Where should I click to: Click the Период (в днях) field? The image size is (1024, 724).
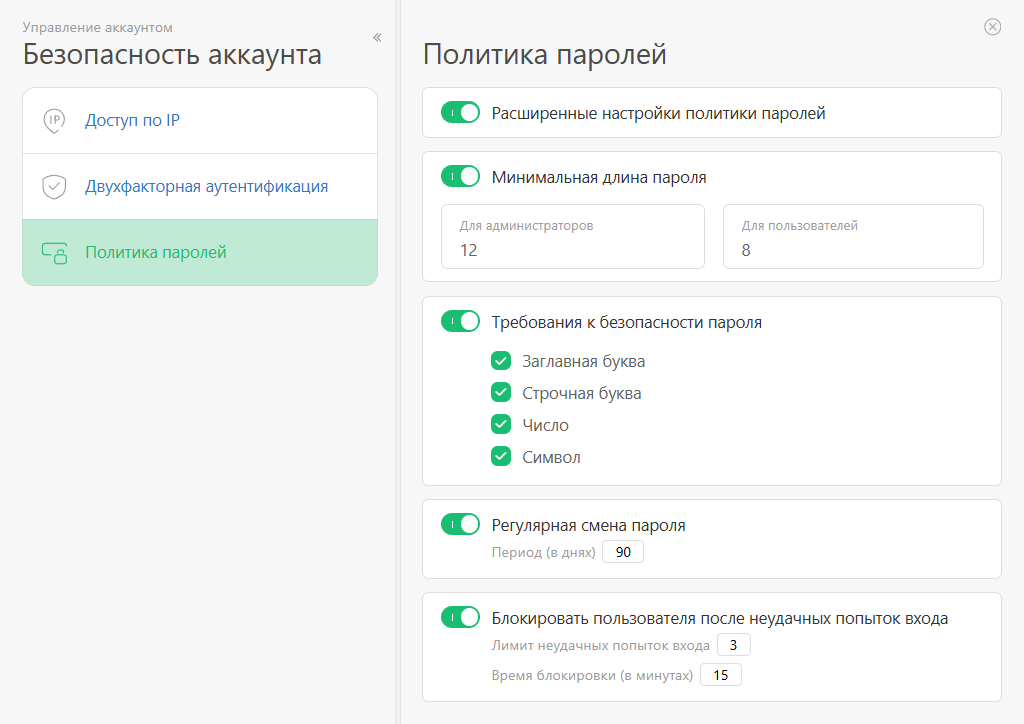(623, 553)
